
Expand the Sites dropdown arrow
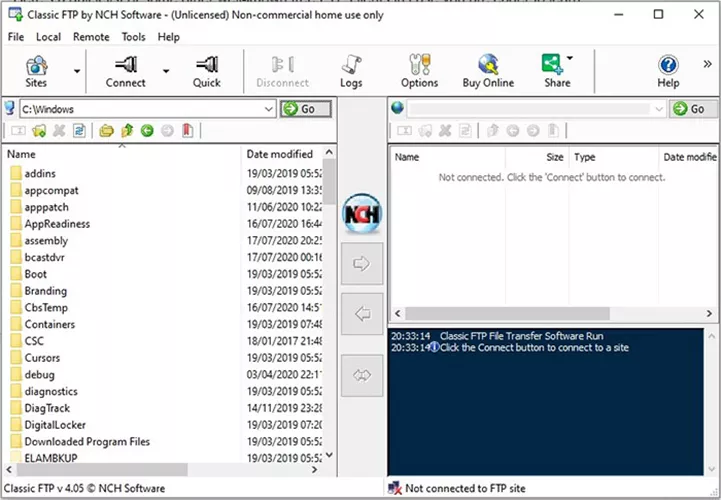[x=77, y=71]
